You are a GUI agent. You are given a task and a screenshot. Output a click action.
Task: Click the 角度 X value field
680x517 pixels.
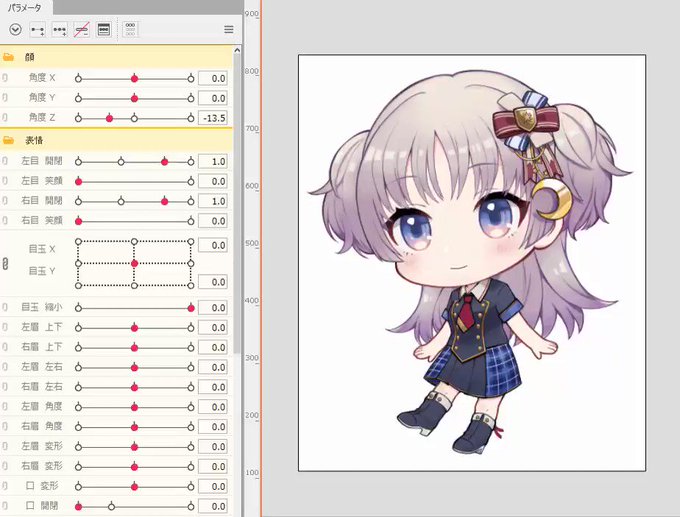pos(212,79)
